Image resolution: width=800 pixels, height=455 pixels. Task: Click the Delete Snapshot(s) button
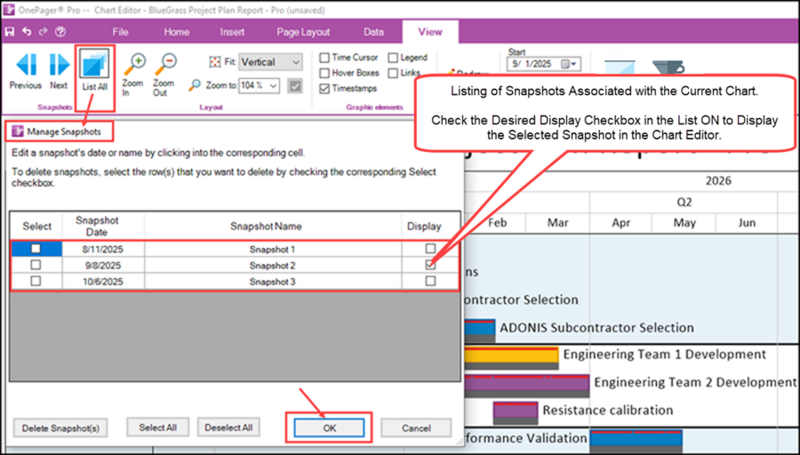tap(61, 428)
